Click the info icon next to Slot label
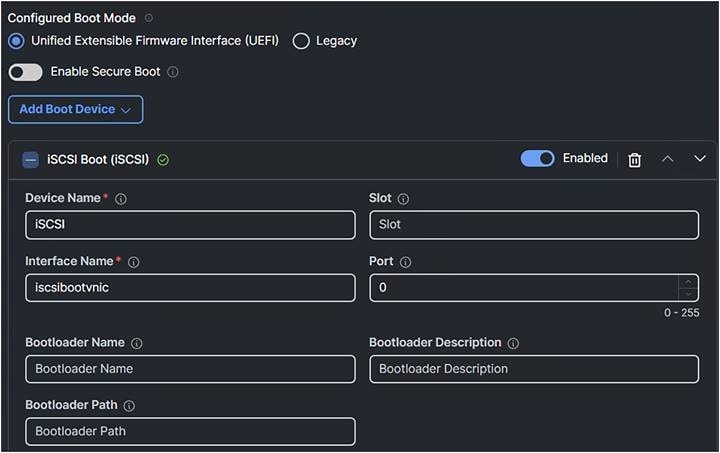Image resolution: width=720 pixels, height=453 pixels. (404, 199)
